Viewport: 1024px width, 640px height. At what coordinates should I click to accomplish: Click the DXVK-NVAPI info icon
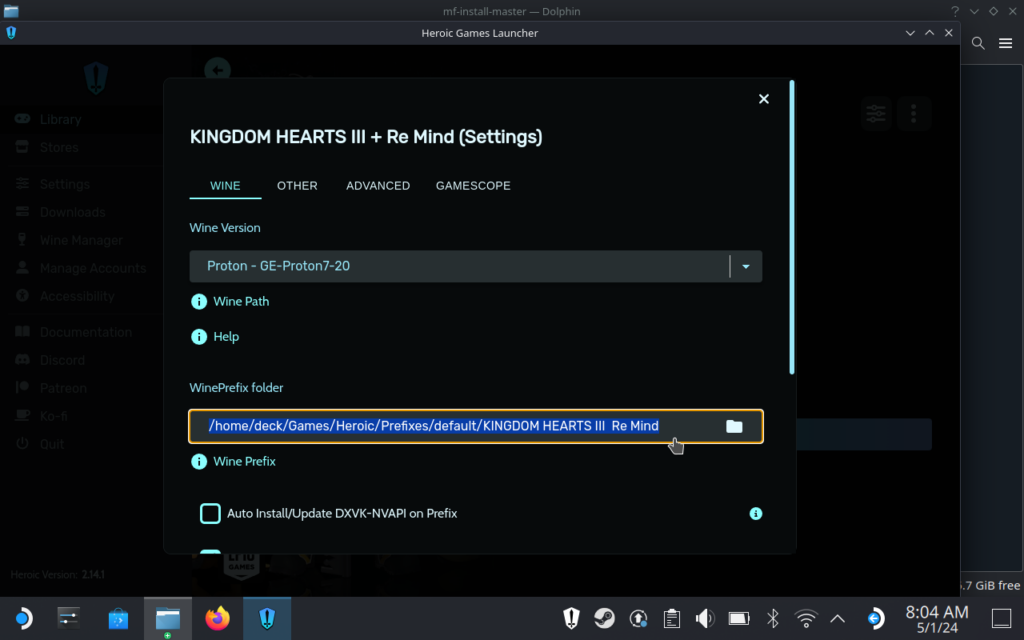click(x=756, y=514)
